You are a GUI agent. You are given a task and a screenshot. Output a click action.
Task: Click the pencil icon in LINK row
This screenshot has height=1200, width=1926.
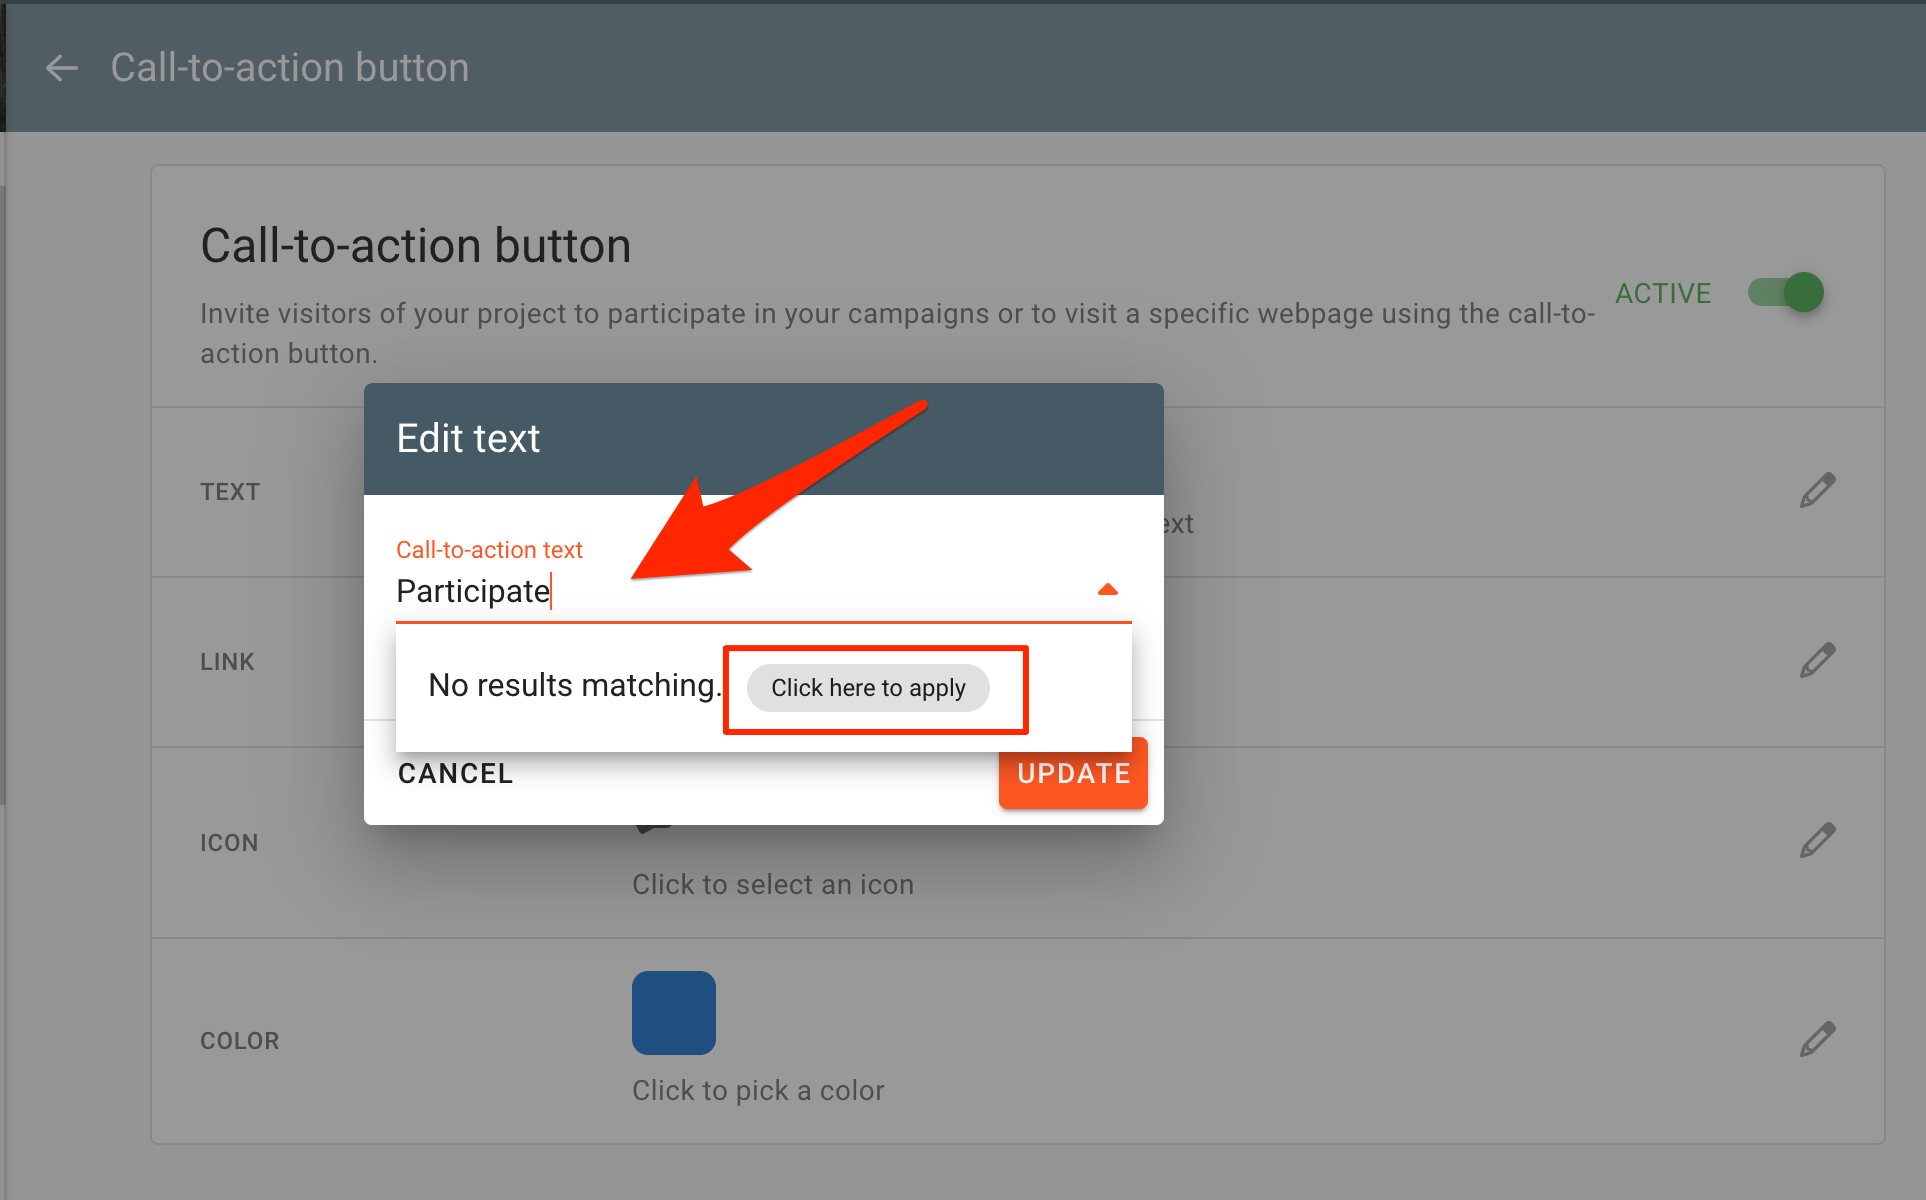[x=1817, y=661]
